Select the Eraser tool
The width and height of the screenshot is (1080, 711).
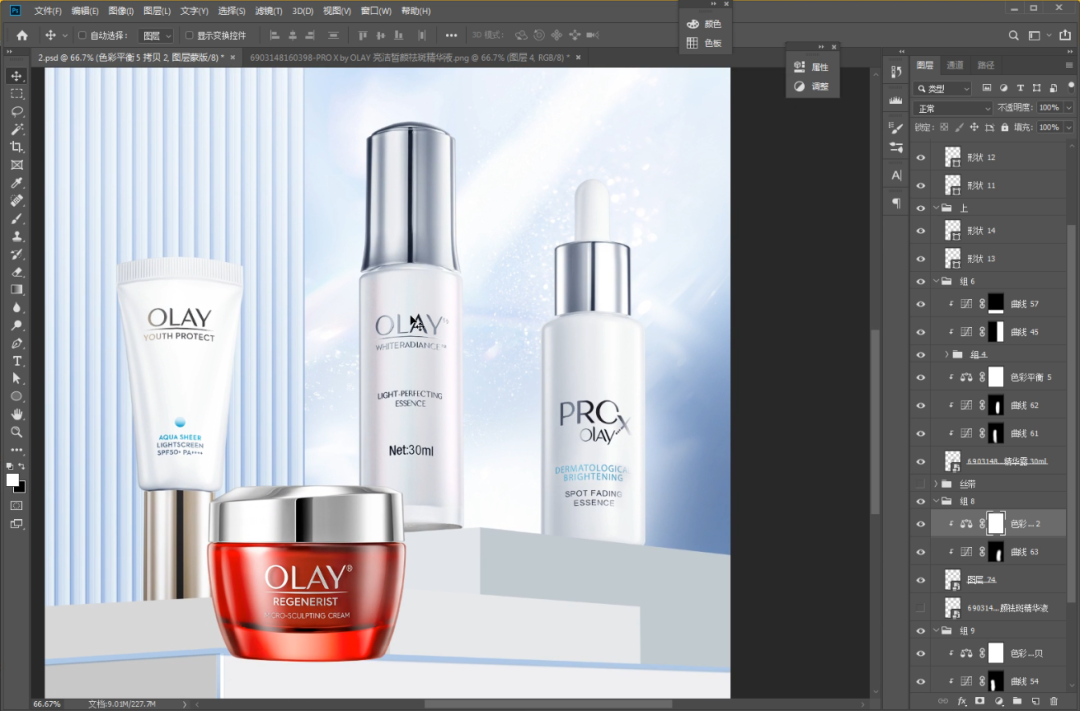click(x=17, y=272)
